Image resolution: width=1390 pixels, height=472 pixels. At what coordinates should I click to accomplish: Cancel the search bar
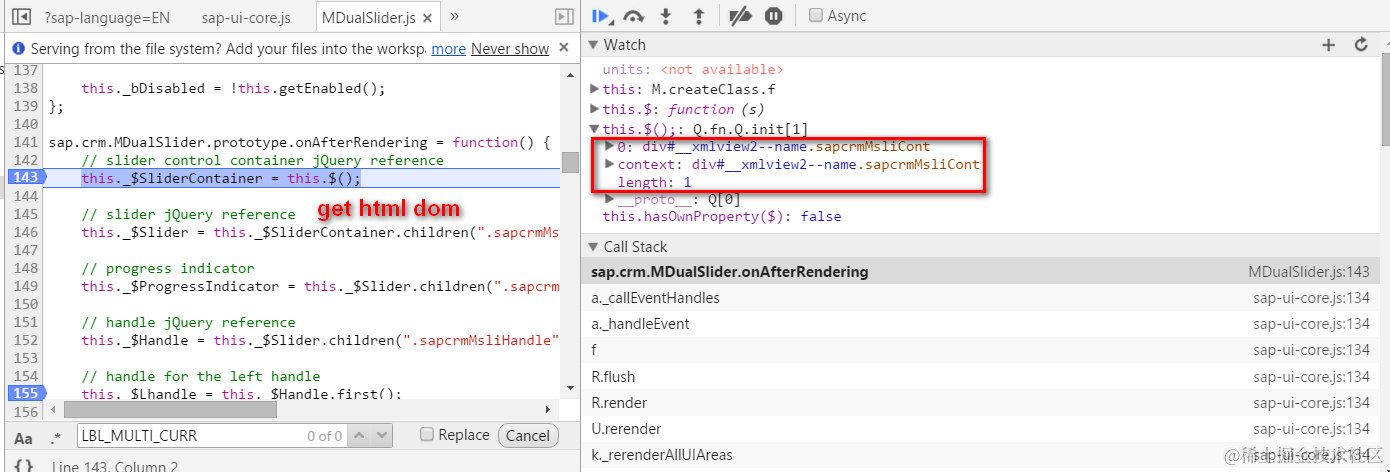tap(527, 435)
